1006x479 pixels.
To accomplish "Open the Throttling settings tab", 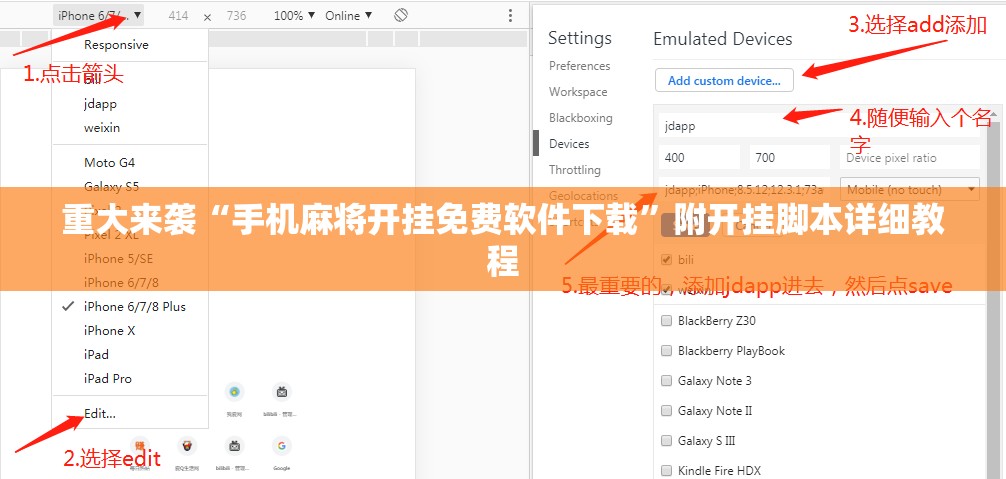I will point(575,170).
